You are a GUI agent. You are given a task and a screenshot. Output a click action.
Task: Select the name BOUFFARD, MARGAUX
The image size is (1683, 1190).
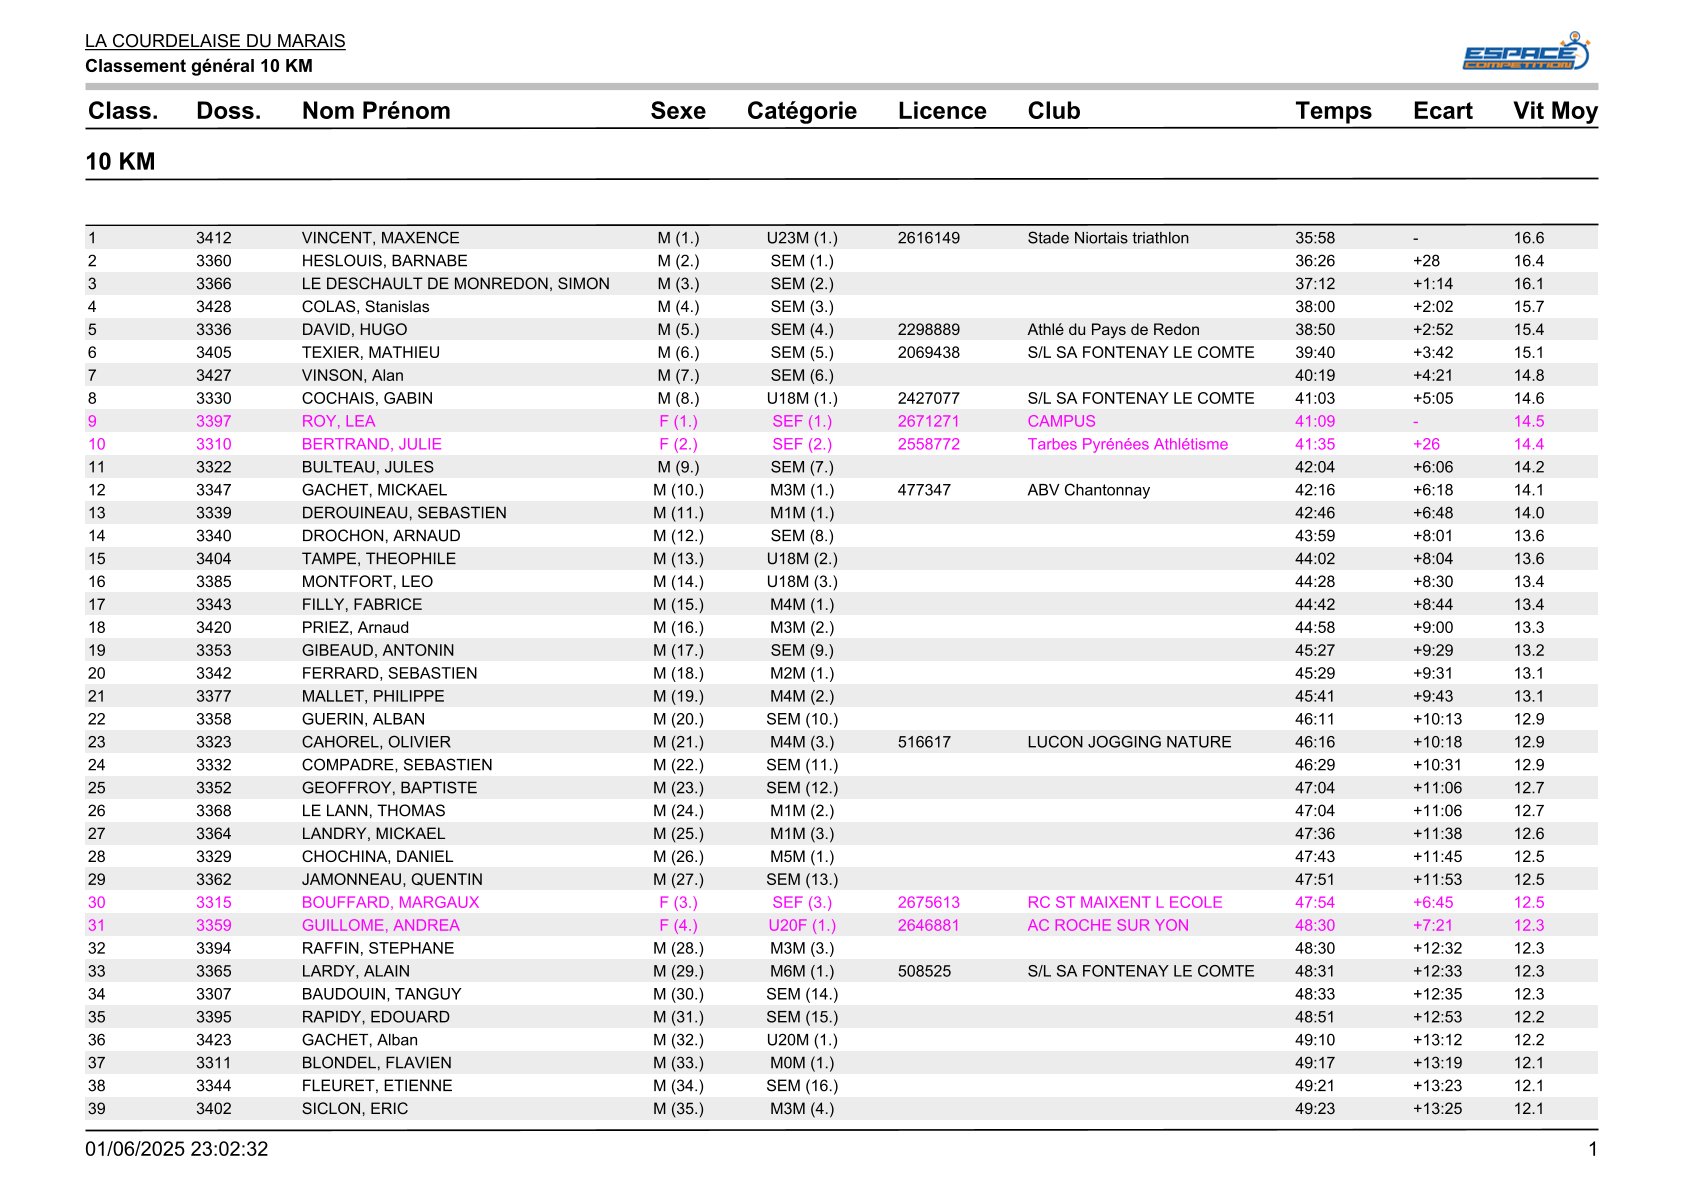(x=391, y=905)
